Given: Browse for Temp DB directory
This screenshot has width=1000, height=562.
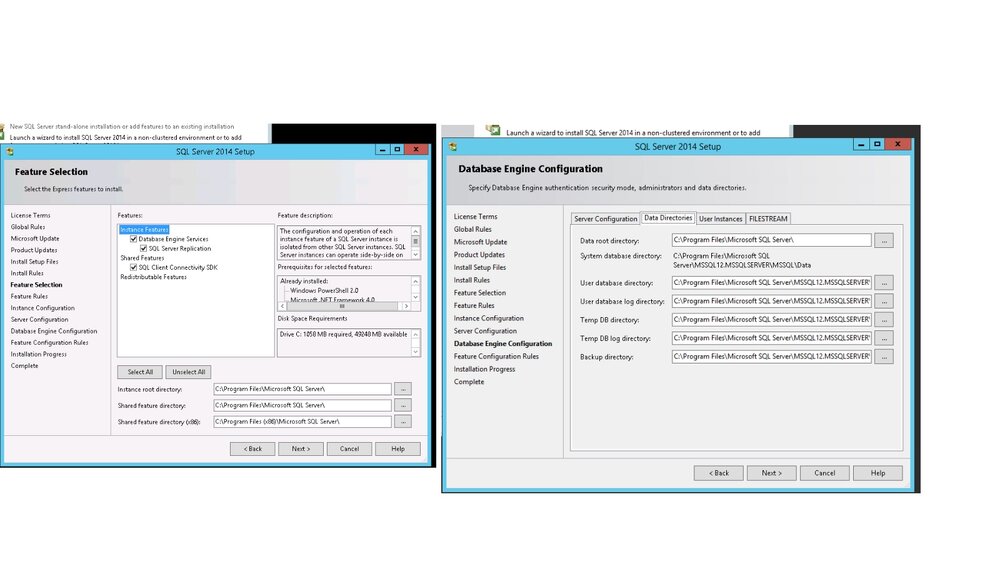Looking at the screenshot, I should (x=884, y=320).
